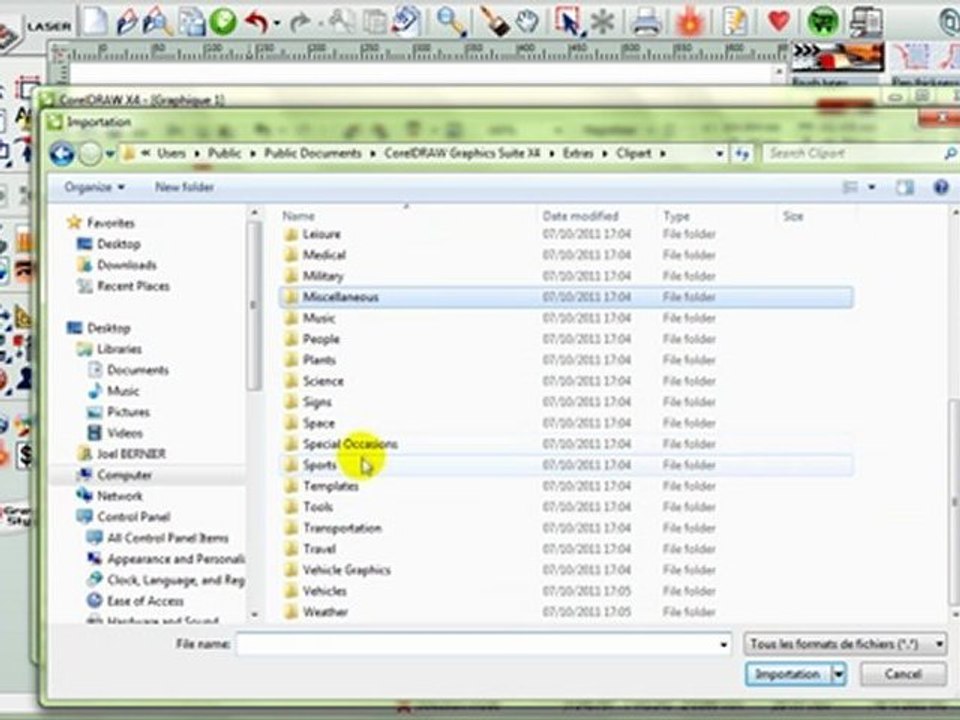The width and height of the screenshot is (960, 720).
Task: Sort by the Name column header
Action: [298, 216]
